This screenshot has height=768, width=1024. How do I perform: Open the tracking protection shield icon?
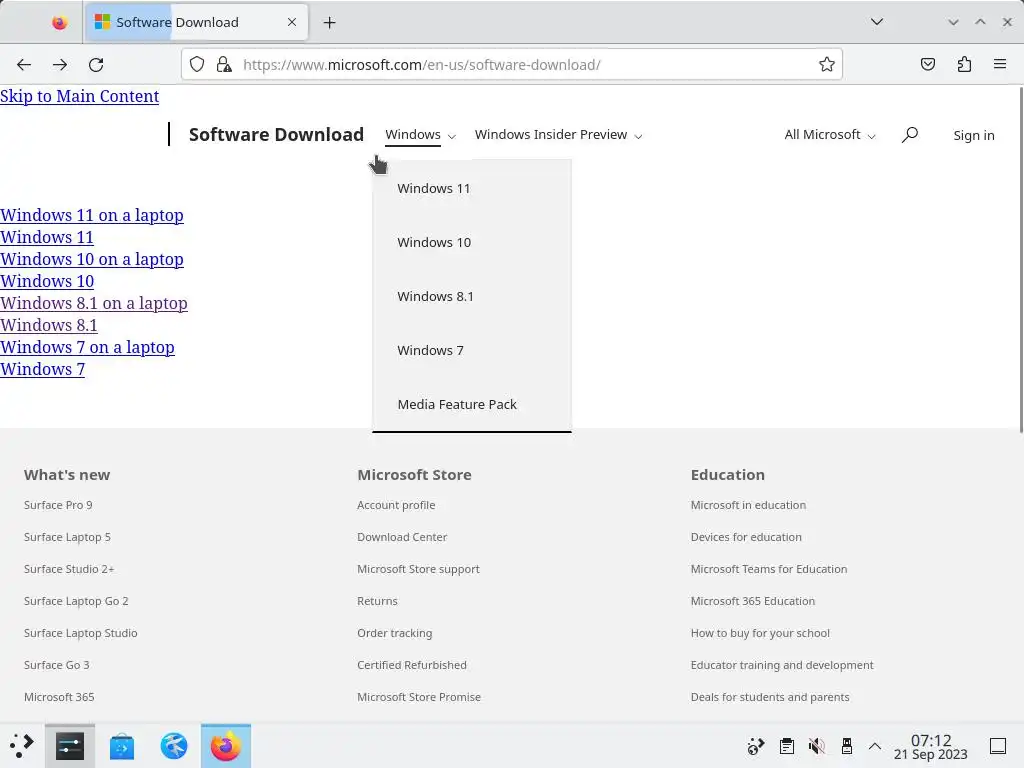click(197, 64)
